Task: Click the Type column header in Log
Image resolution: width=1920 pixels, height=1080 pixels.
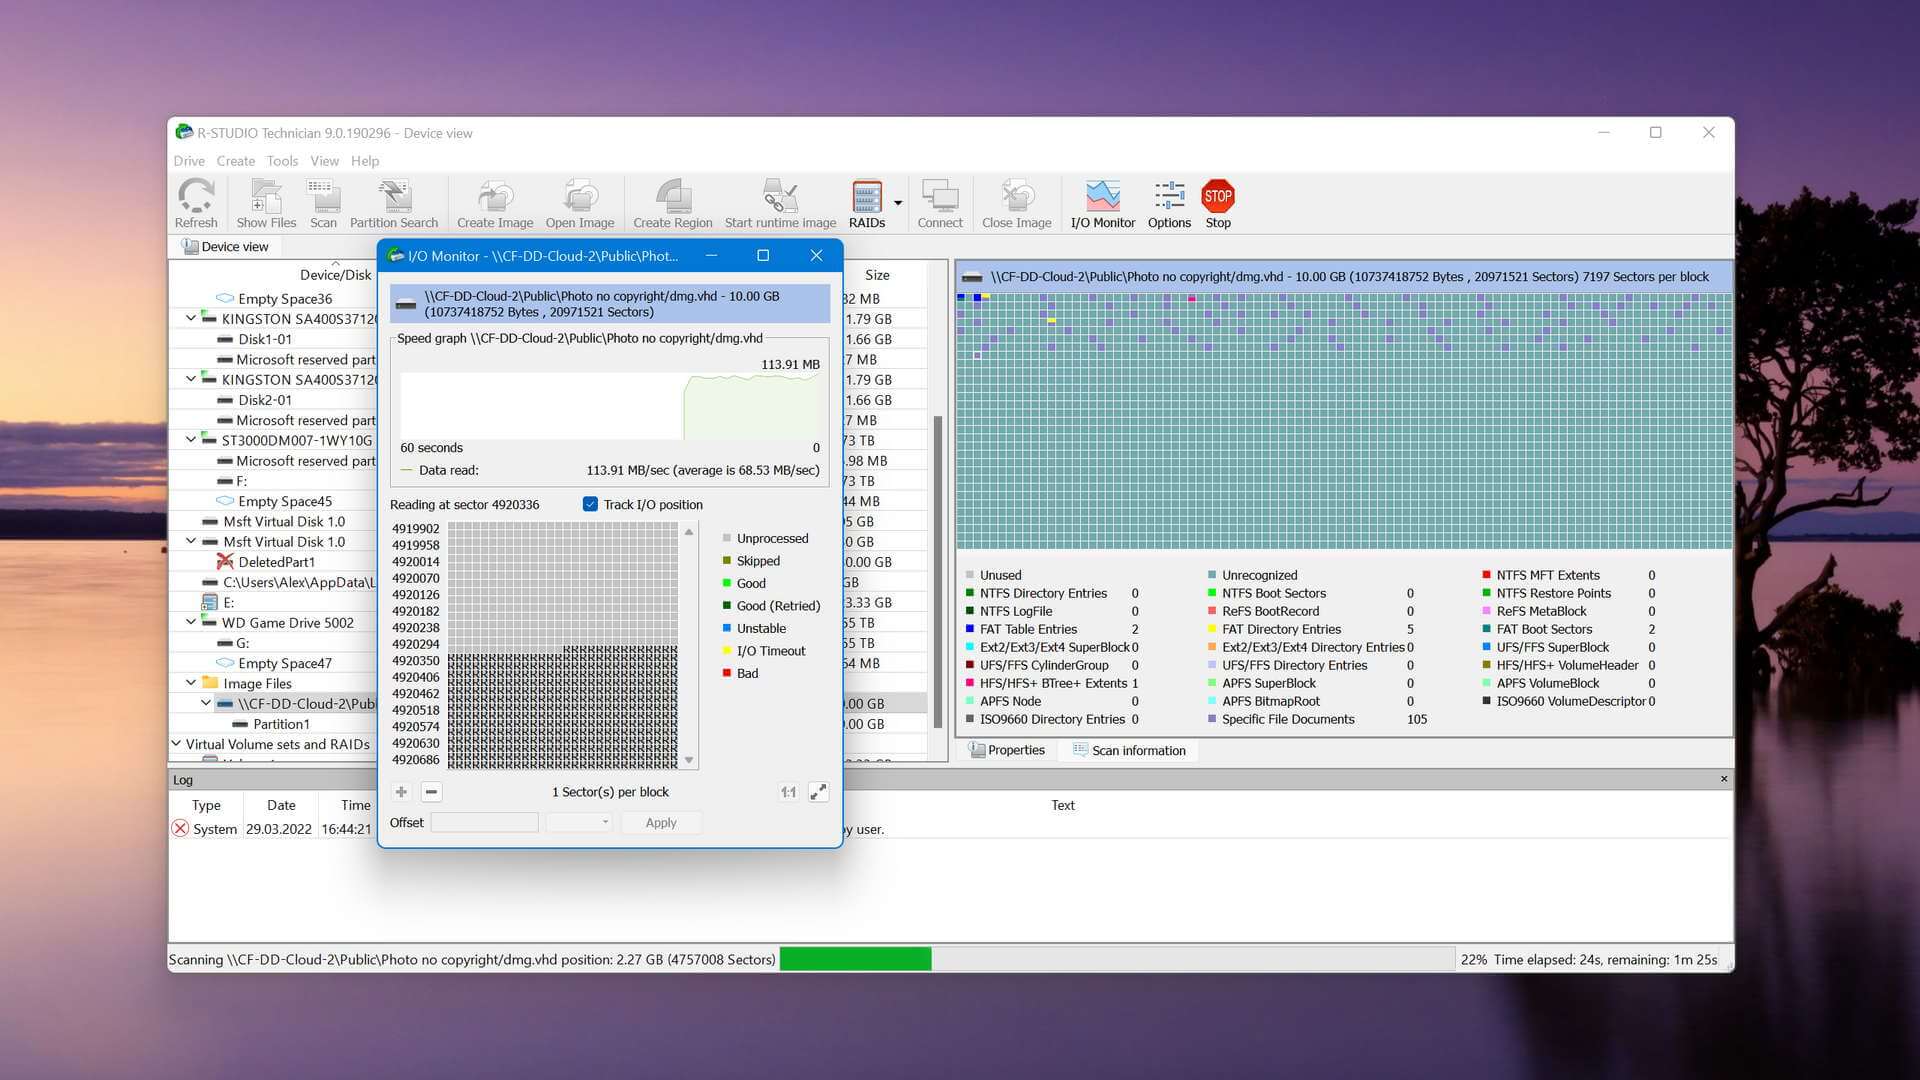Action: click(x=206, y=805)
